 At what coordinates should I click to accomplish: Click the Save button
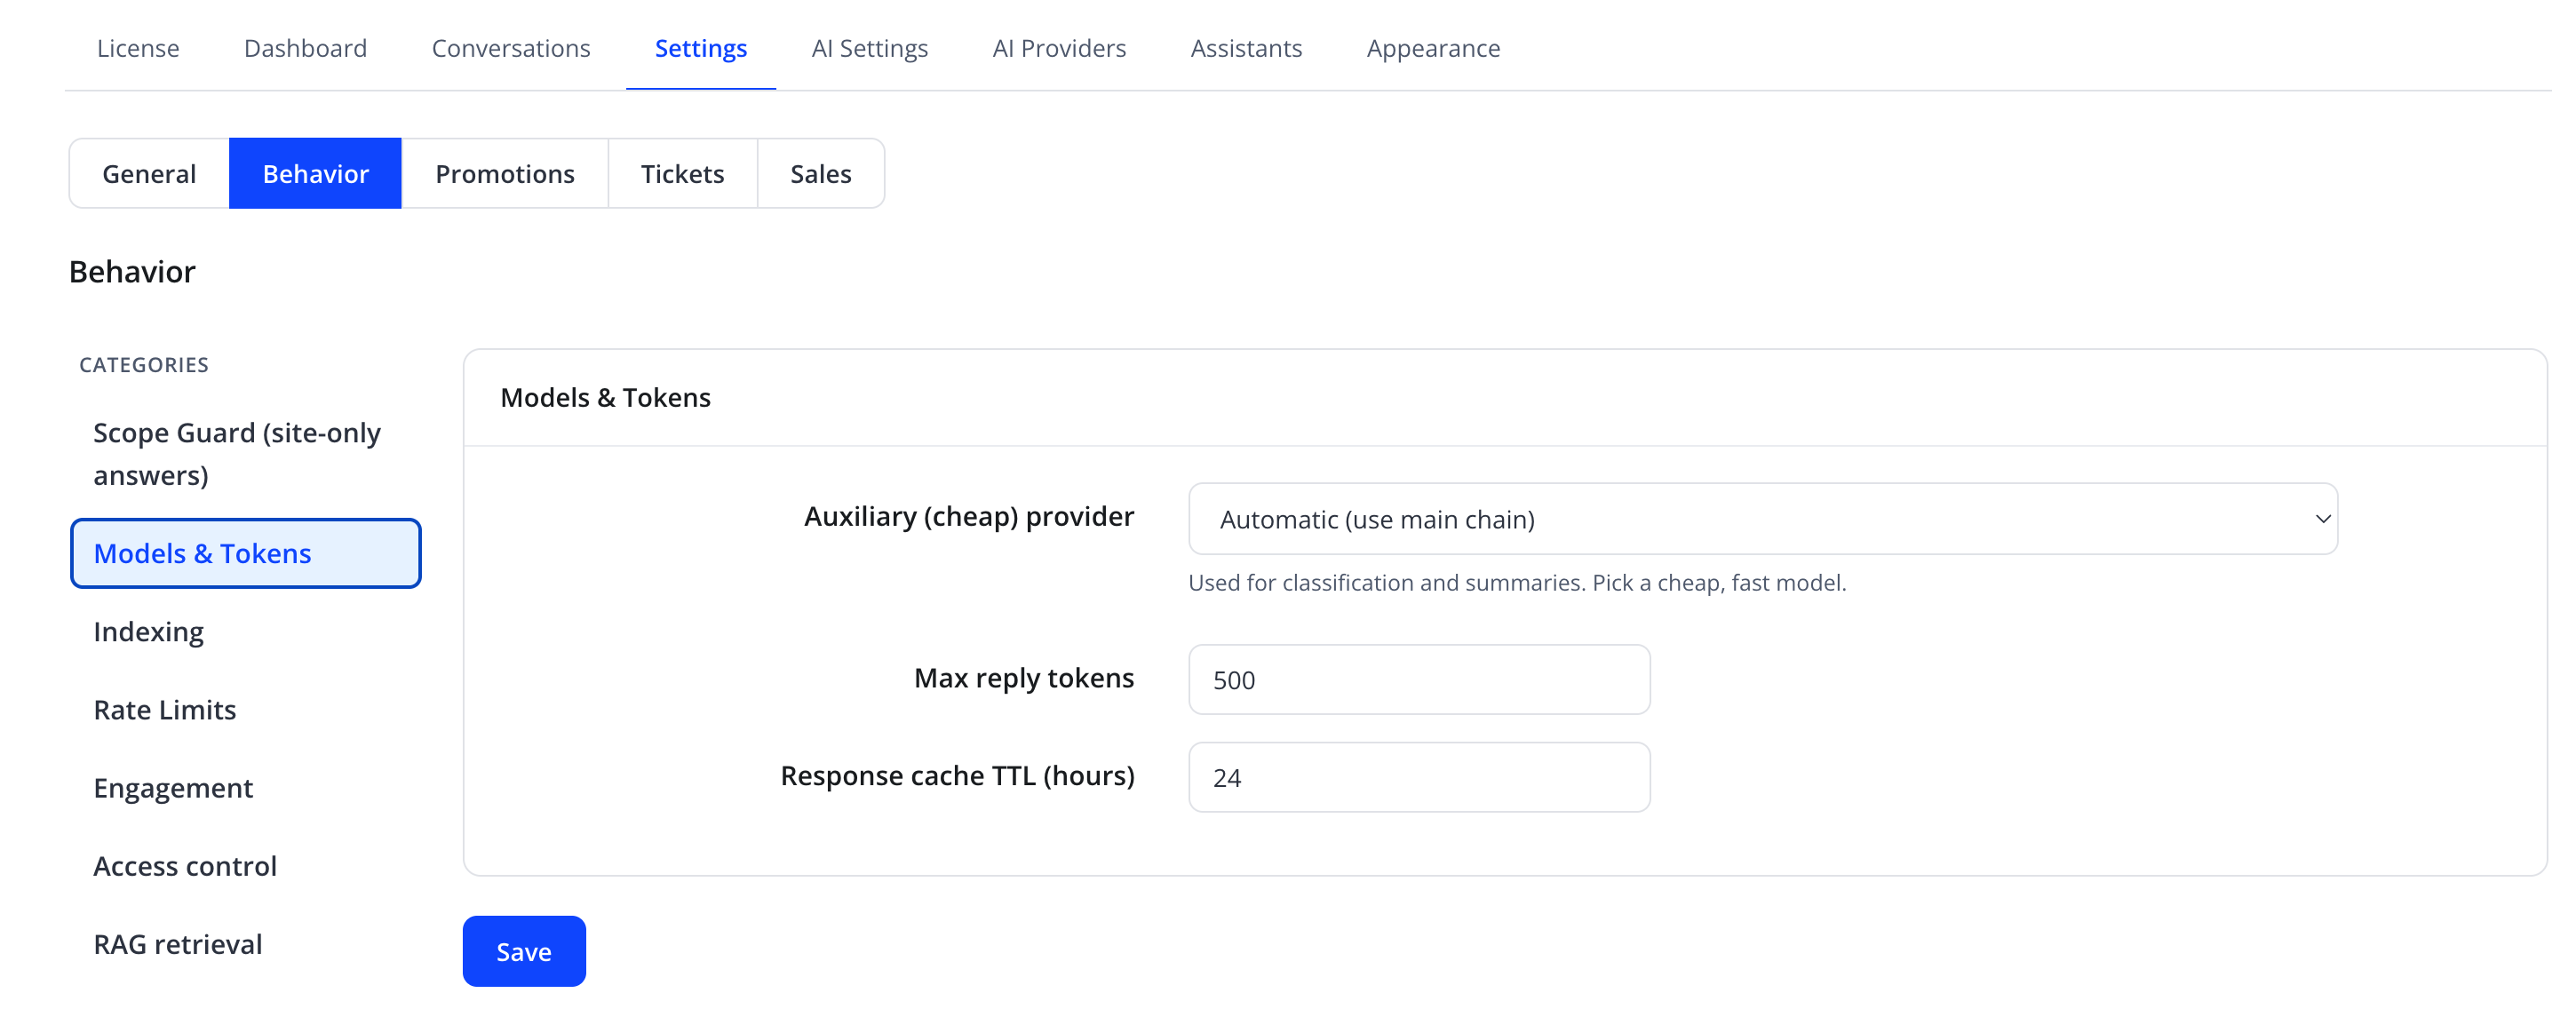pyautogui.click(x=524, y=951)
